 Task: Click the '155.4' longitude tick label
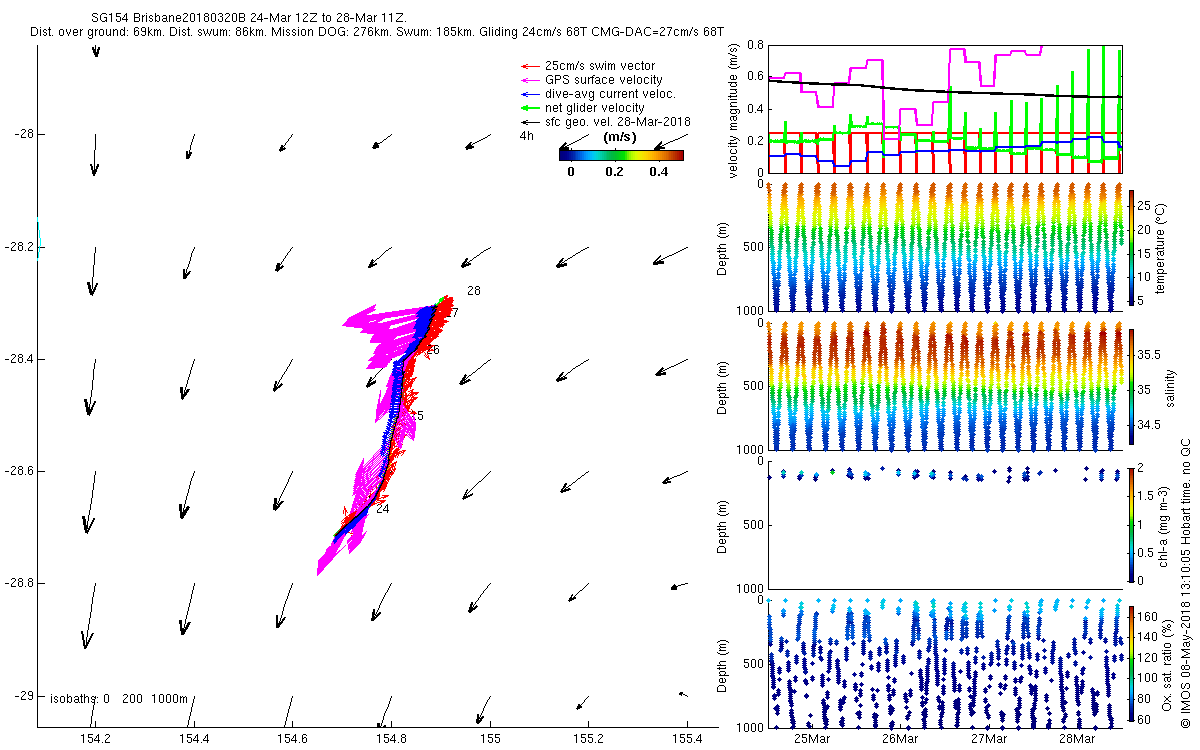[687, 739]
